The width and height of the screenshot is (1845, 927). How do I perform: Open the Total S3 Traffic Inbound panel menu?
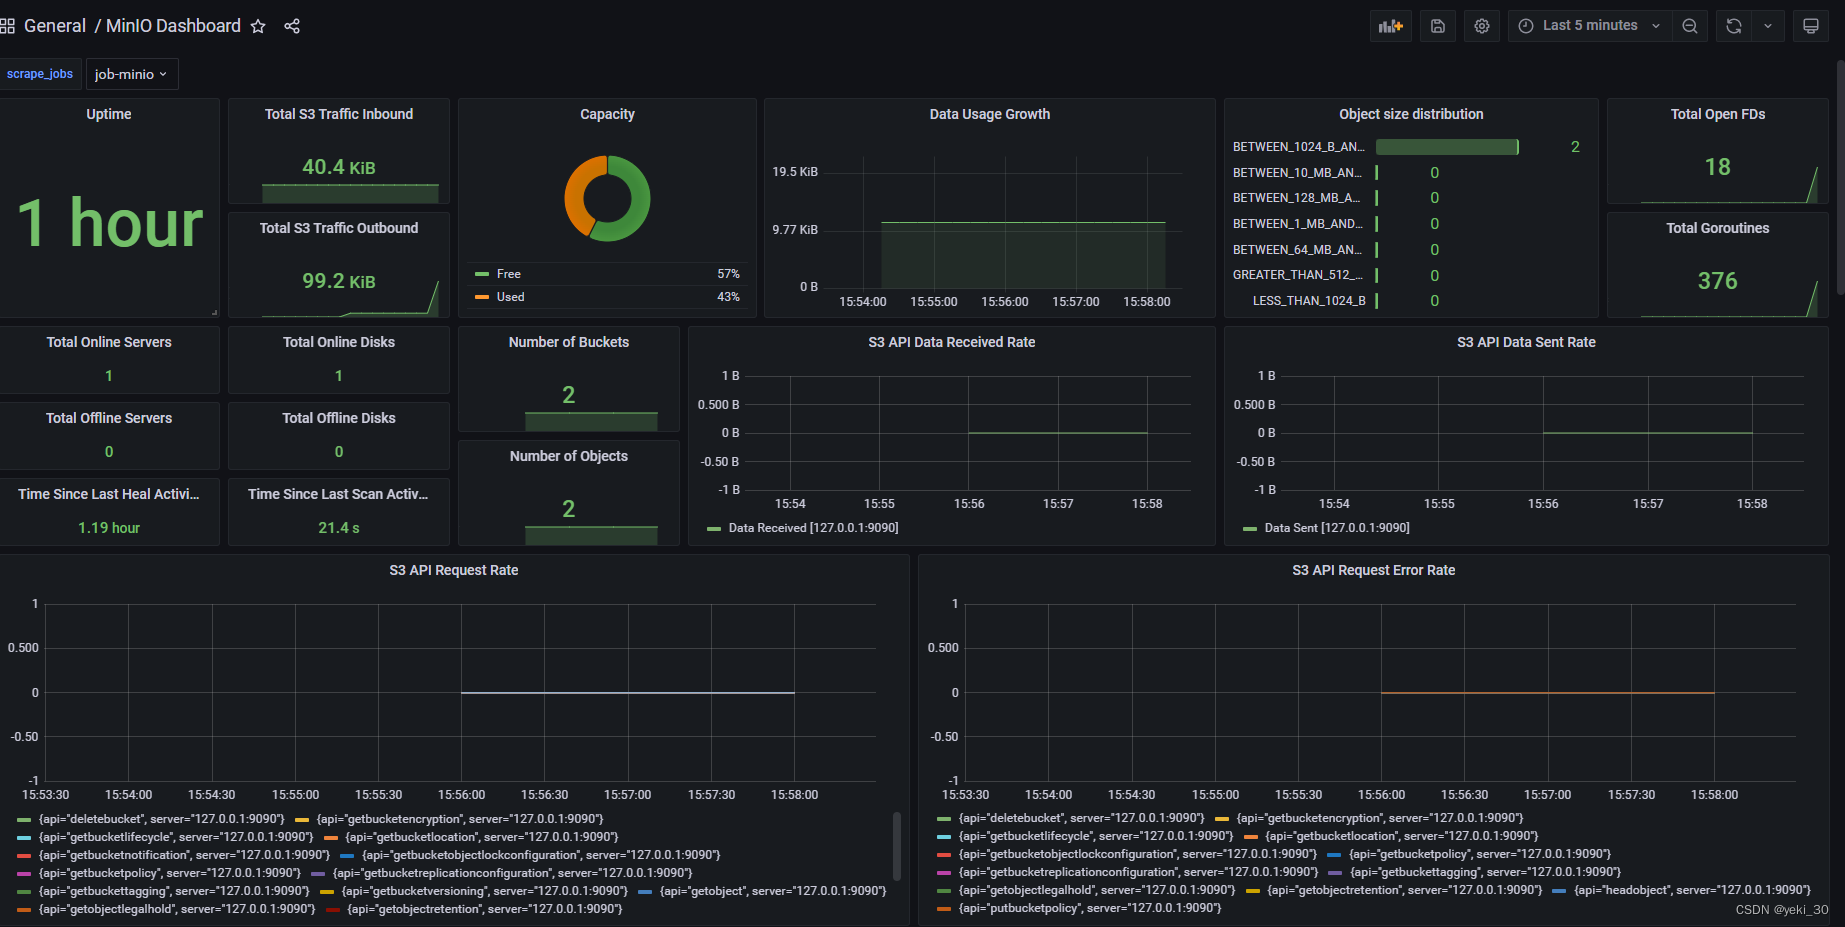[x=339, y=114]
